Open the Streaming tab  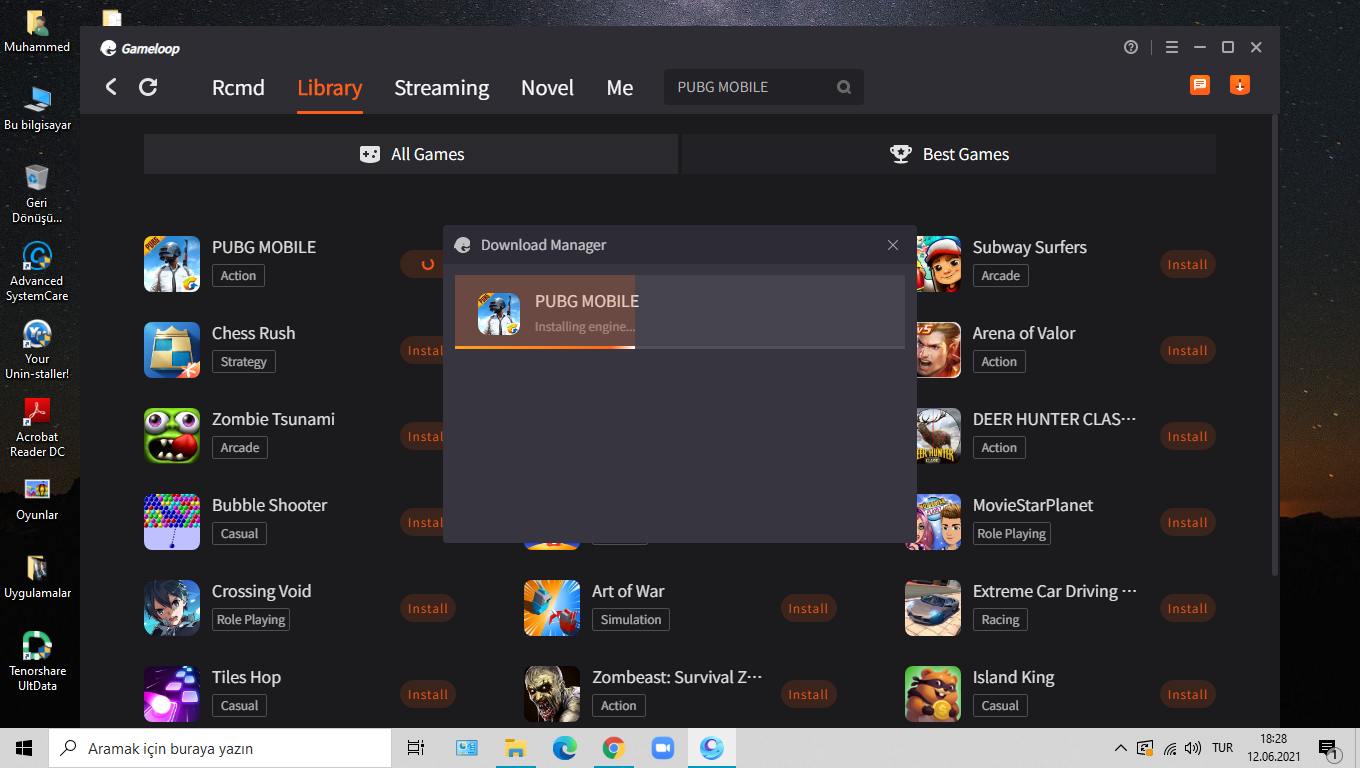pyautogui.click(x=441, y=88)
